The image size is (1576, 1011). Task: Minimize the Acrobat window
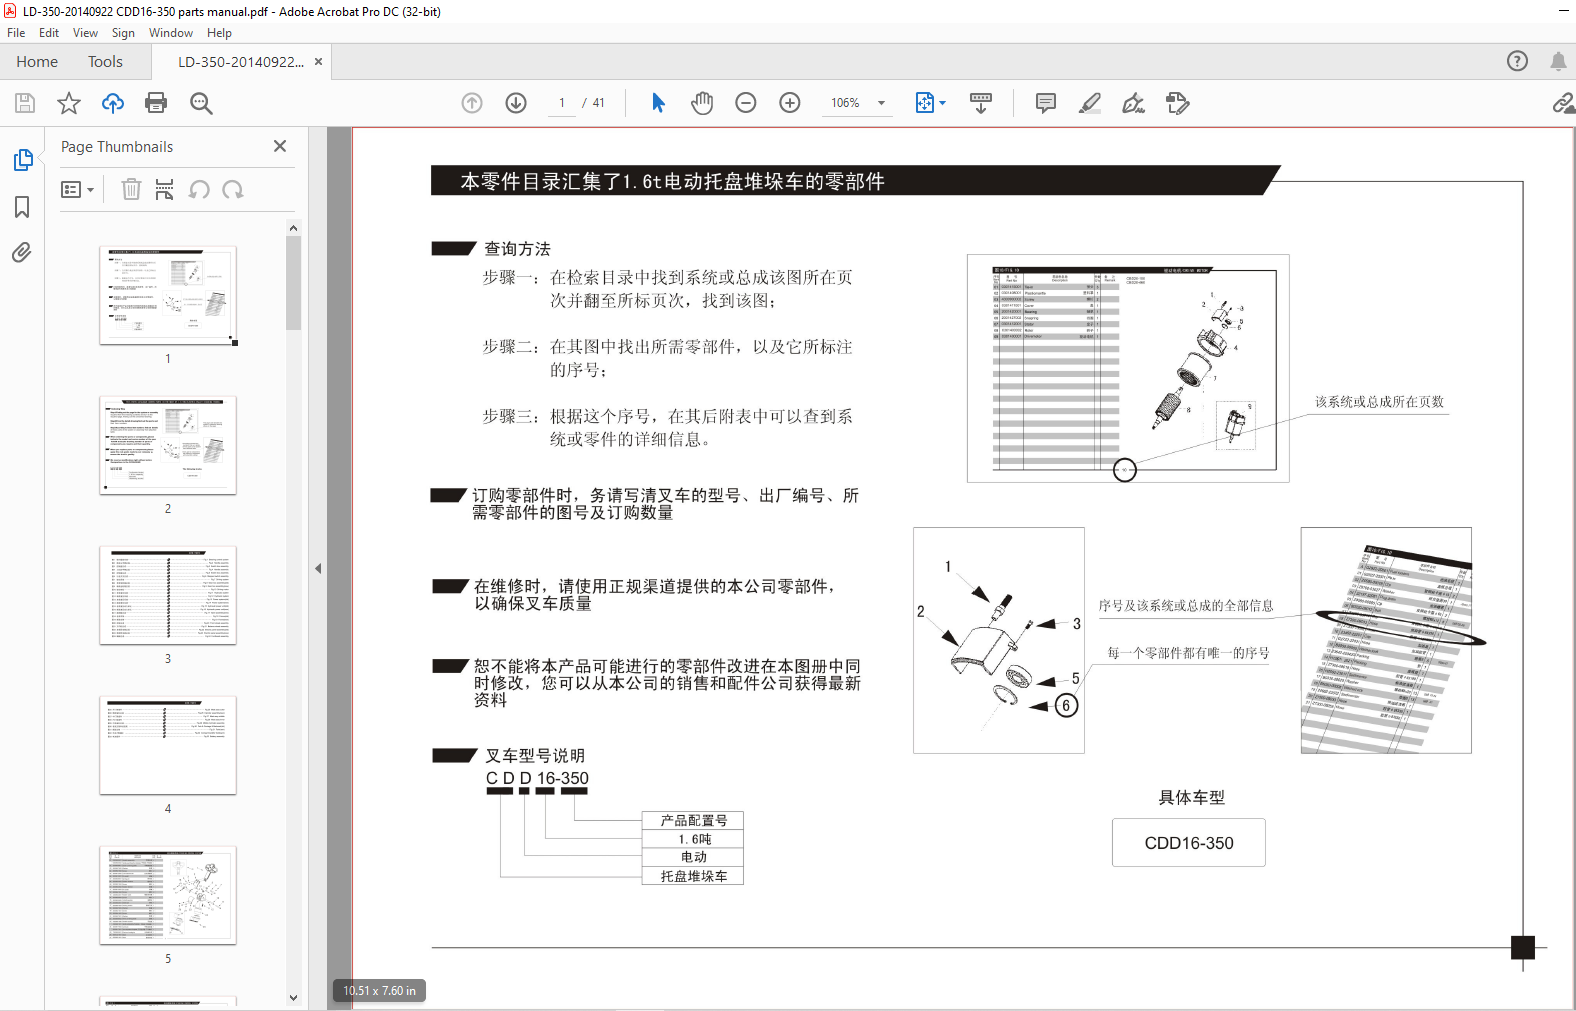pyautogui.click(x=1564, y=11)
